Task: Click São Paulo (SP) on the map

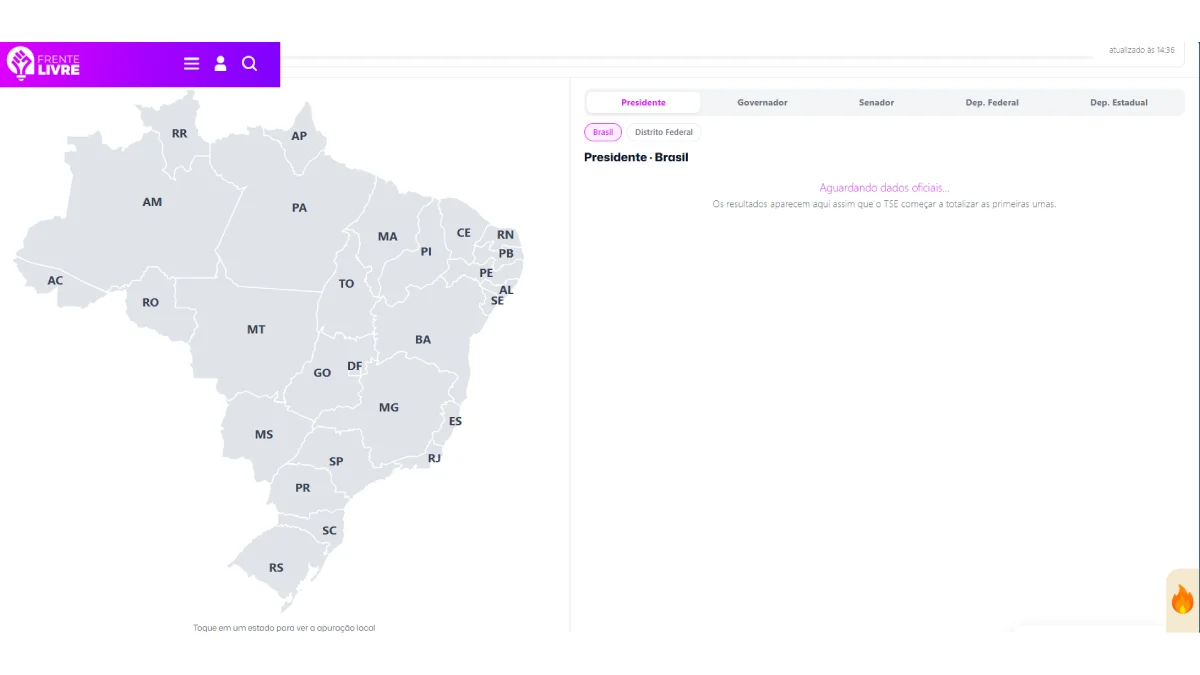Action: point(336,461)
